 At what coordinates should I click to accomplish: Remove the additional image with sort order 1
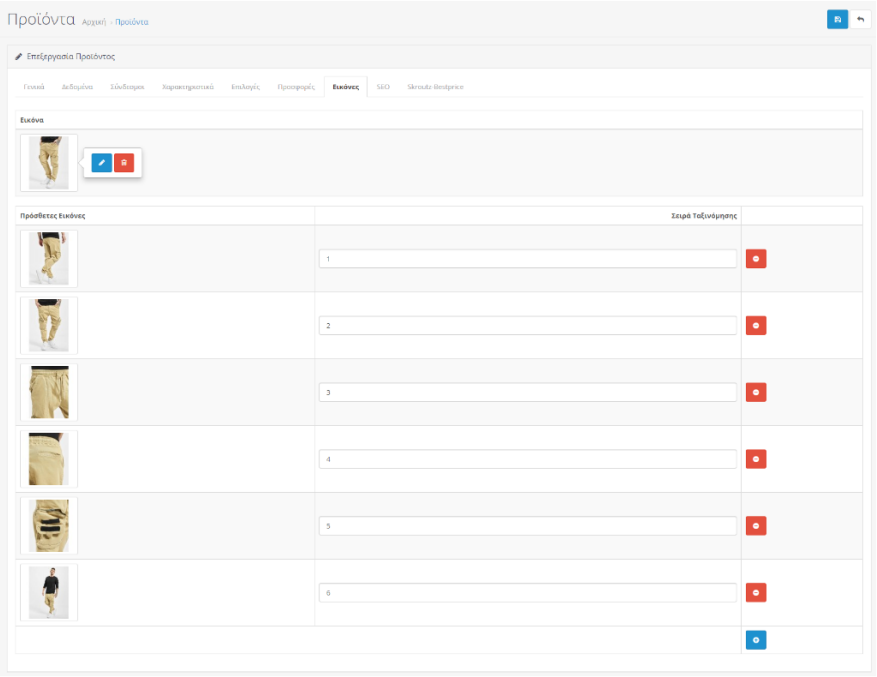pyautogui.click(x=756, y=259)
